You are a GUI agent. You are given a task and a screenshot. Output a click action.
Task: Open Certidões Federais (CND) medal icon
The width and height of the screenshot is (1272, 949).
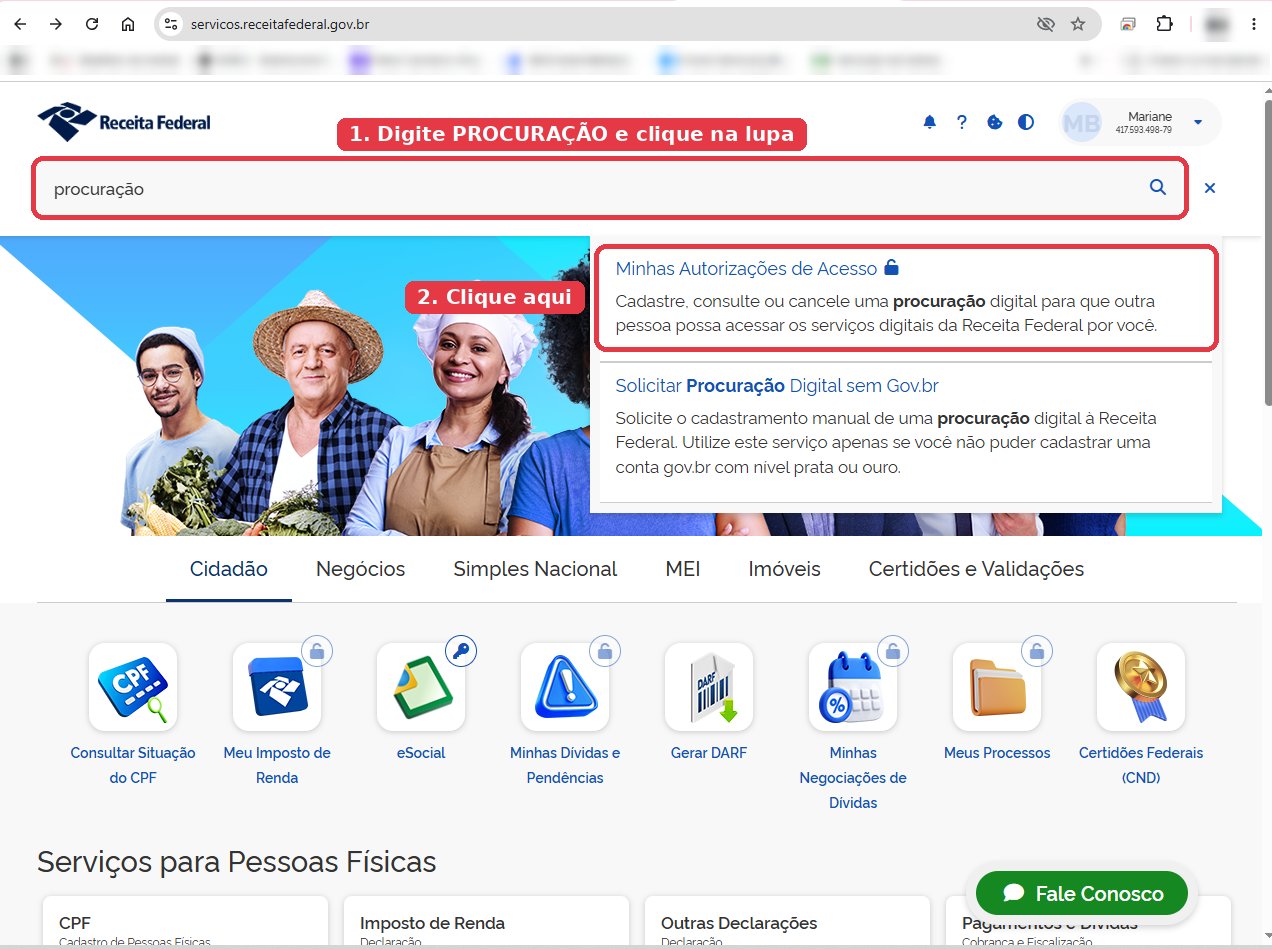click(1141, 687)
